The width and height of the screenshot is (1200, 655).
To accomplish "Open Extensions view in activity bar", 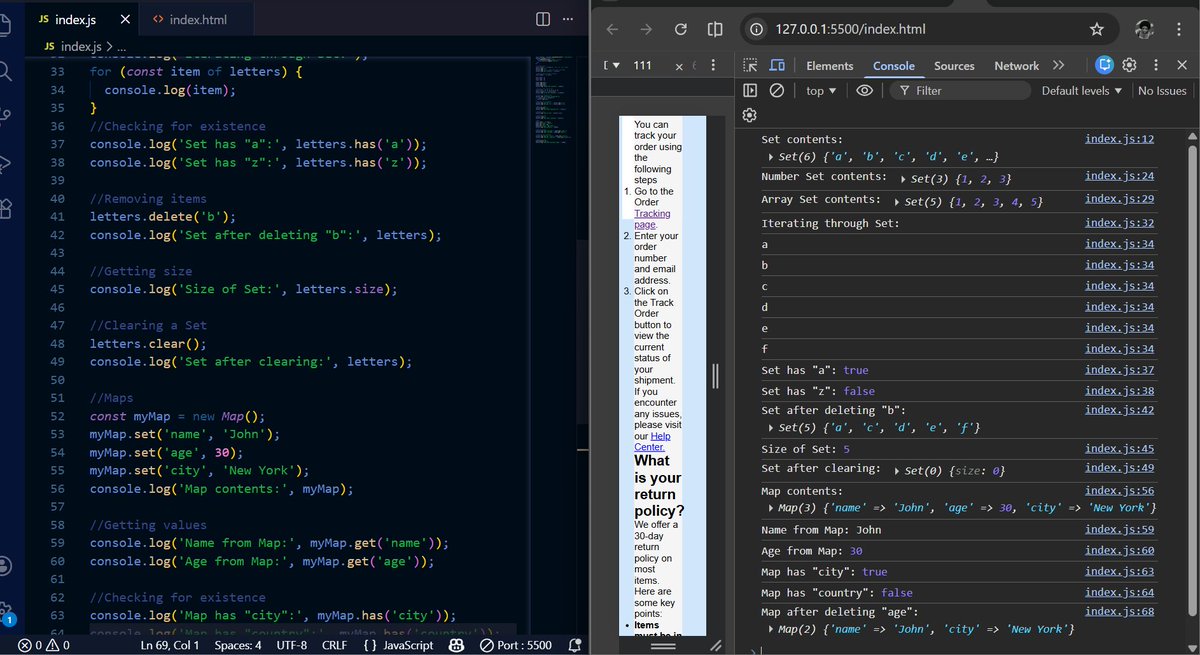I will (5, 208).
